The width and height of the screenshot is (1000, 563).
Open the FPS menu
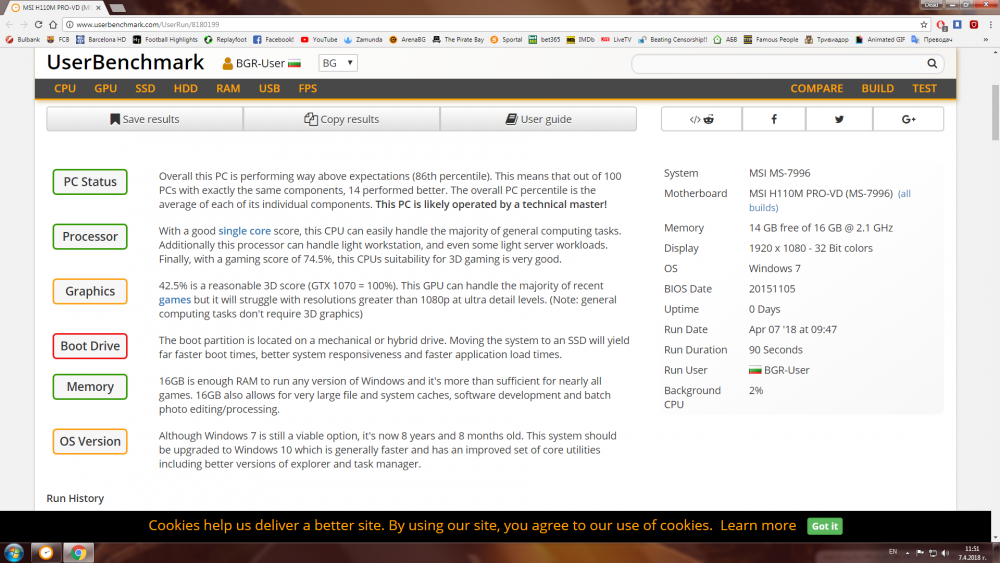pyautogui.click(x=307, y=89)
